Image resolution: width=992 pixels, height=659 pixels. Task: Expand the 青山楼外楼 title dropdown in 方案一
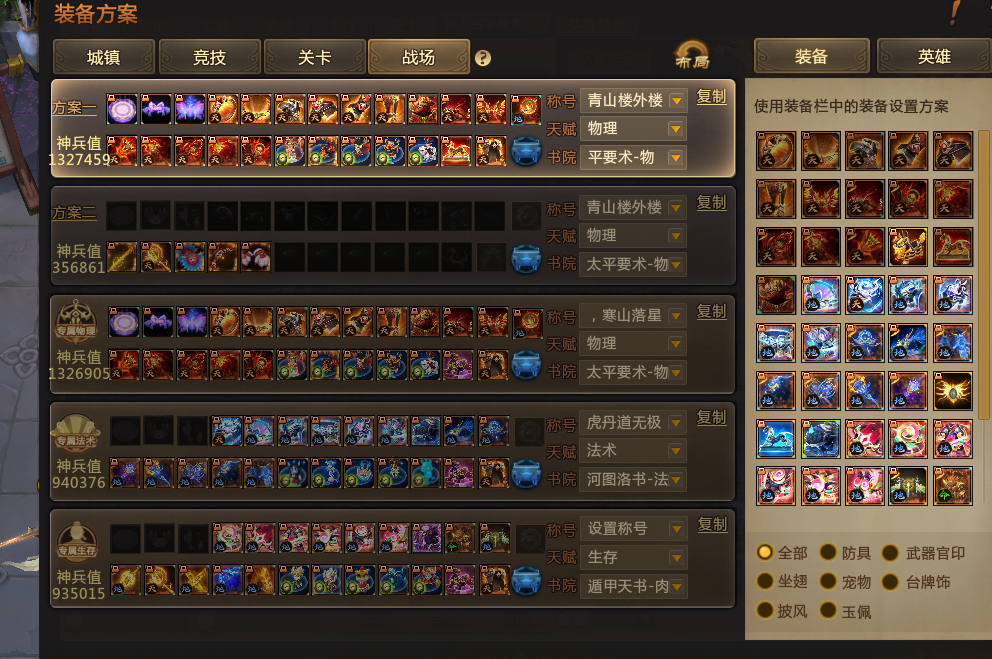pyautogui.click(x=633, y=101)
